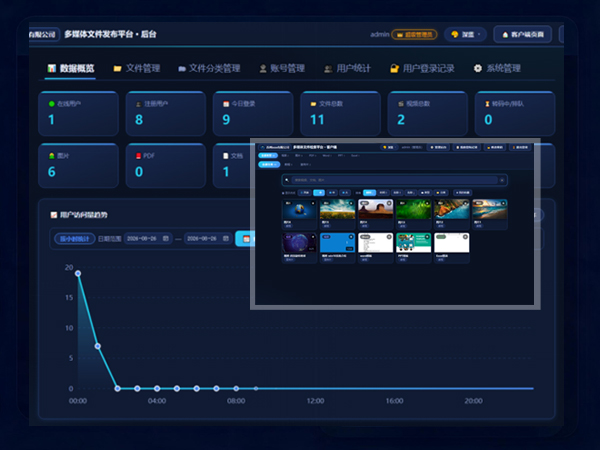The image size is (600, 450).
Task: Click the start date input field
Action: 148,238
